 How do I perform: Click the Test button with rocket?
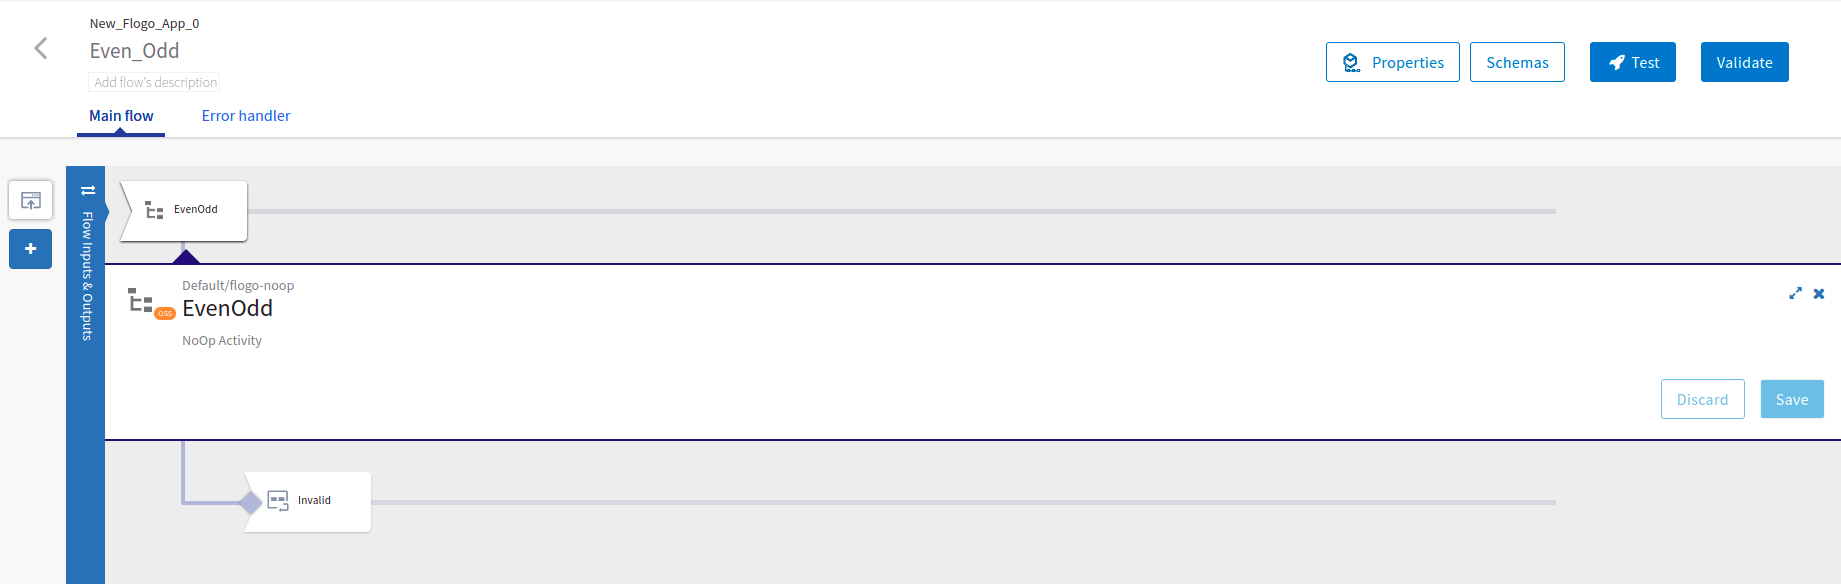click(x=1632, y=62)
